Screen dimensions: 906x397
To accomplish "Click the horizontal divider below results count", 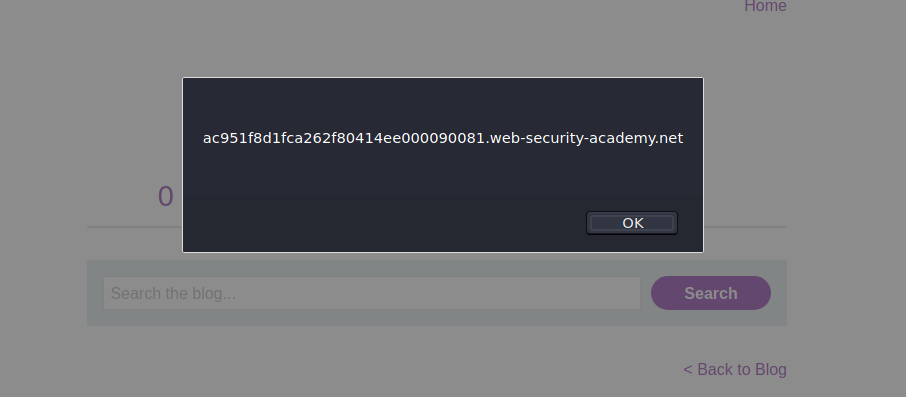I will click(437, 227).
